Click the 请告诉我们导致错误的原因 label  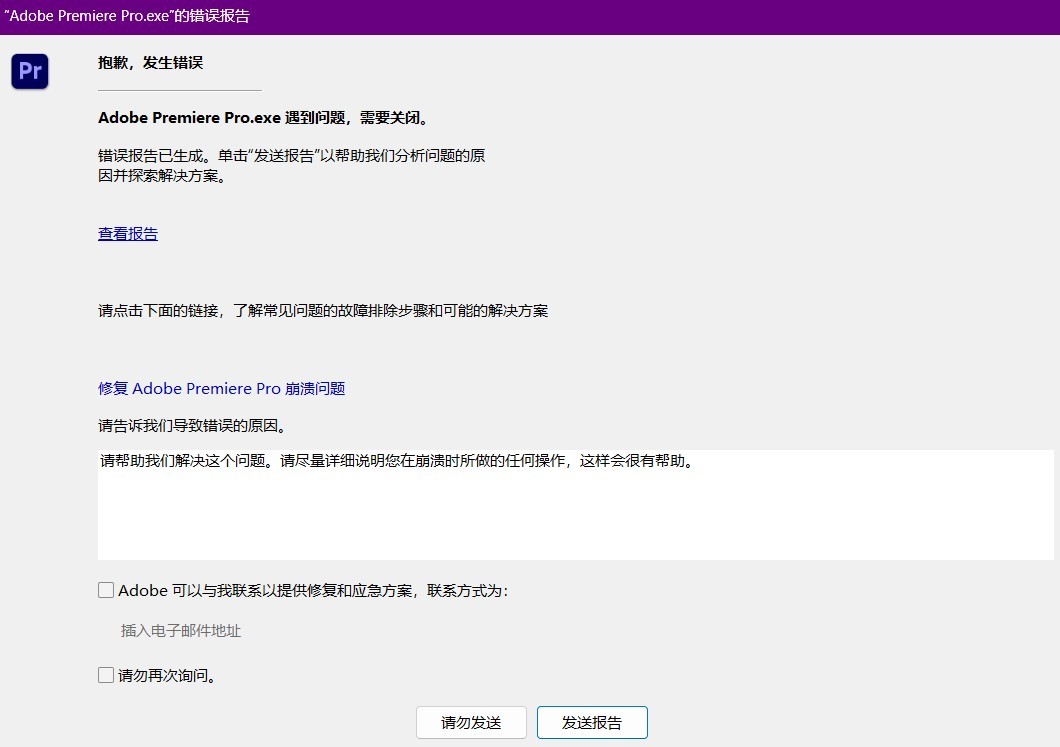pos(193,426)
